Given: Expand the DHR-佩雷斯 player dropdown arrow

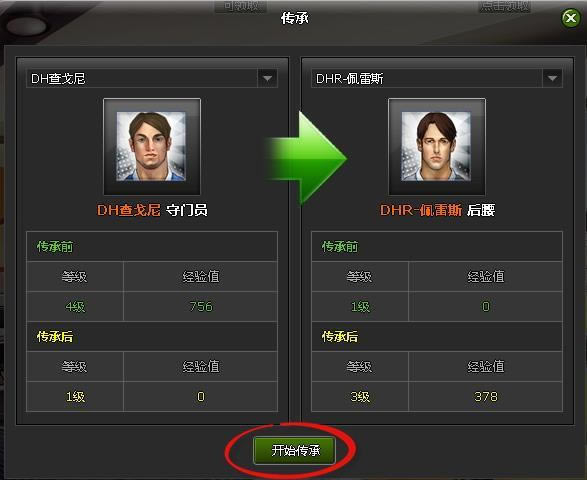Looking at the screenshot, I should pos(552,78).
